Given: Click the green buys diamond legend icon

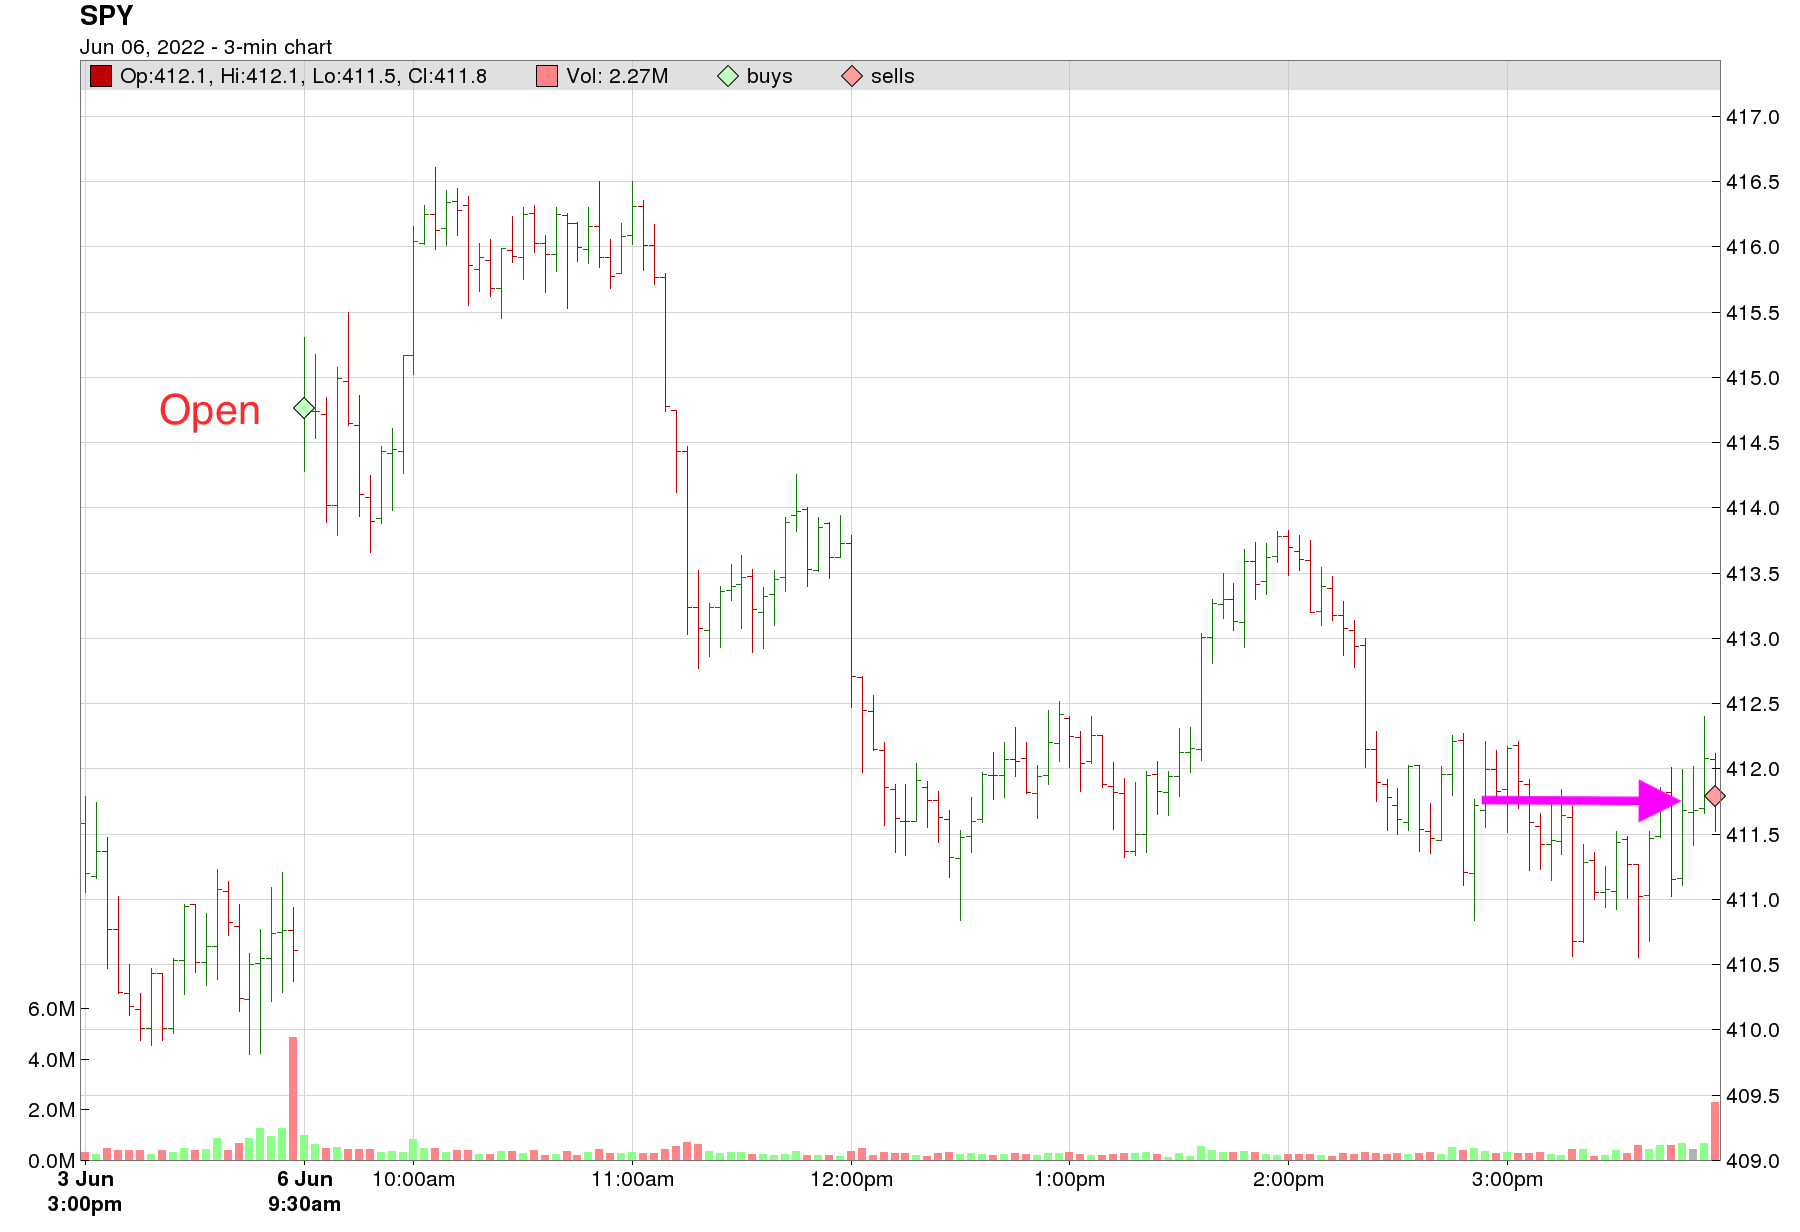Looking at the screenshot, I should (x=728, y=76).
